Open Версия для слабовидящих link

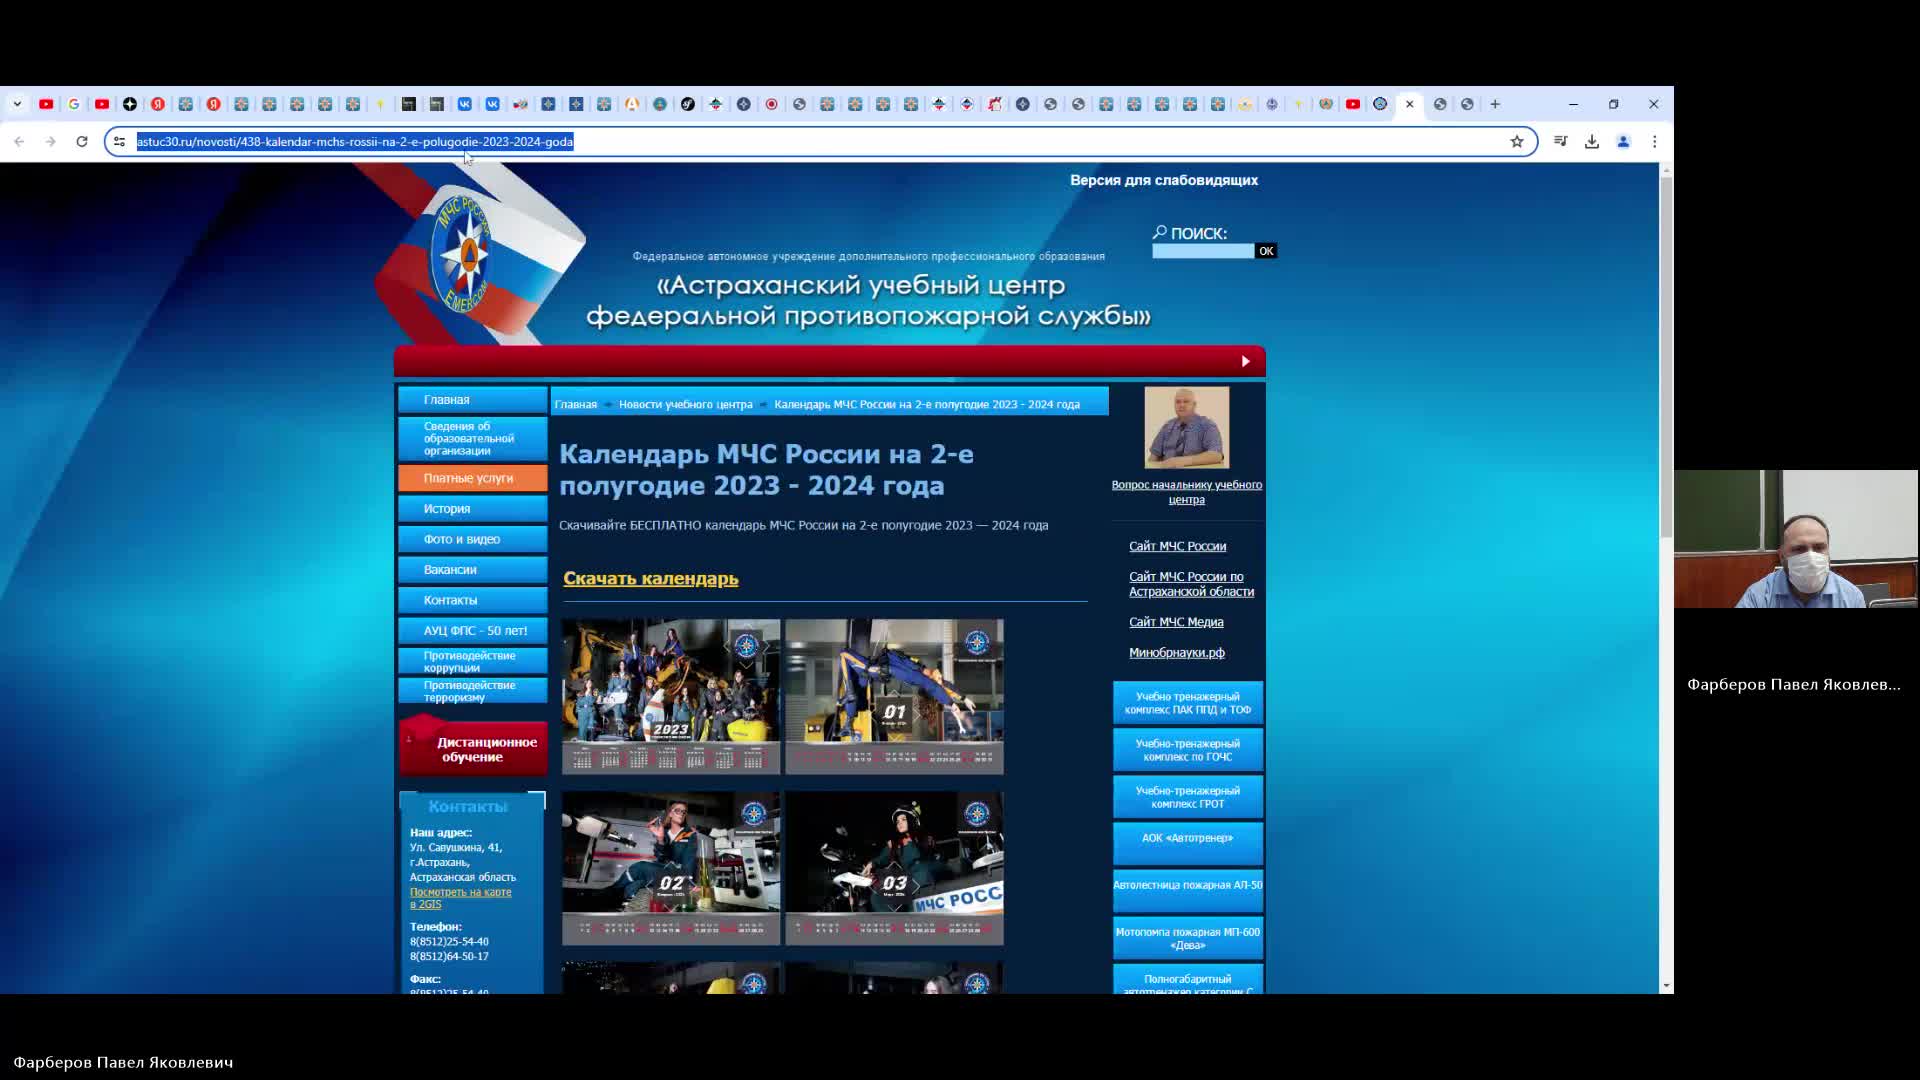[x=1164, y=180]
